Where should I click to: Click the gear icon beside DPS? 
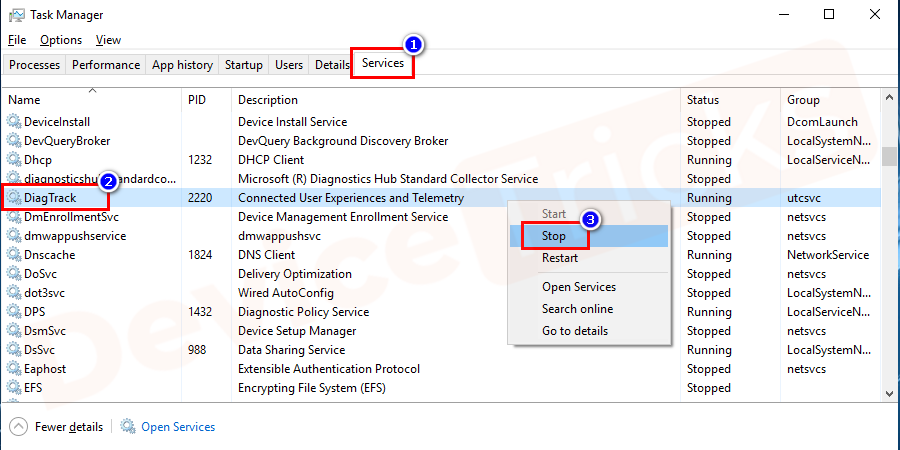click(13, 312)
